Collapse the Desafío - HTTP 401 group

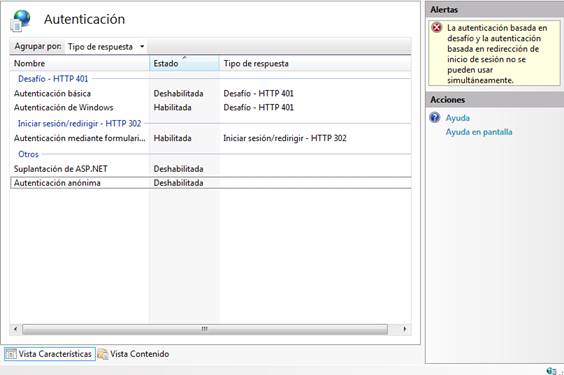(53, 79)
